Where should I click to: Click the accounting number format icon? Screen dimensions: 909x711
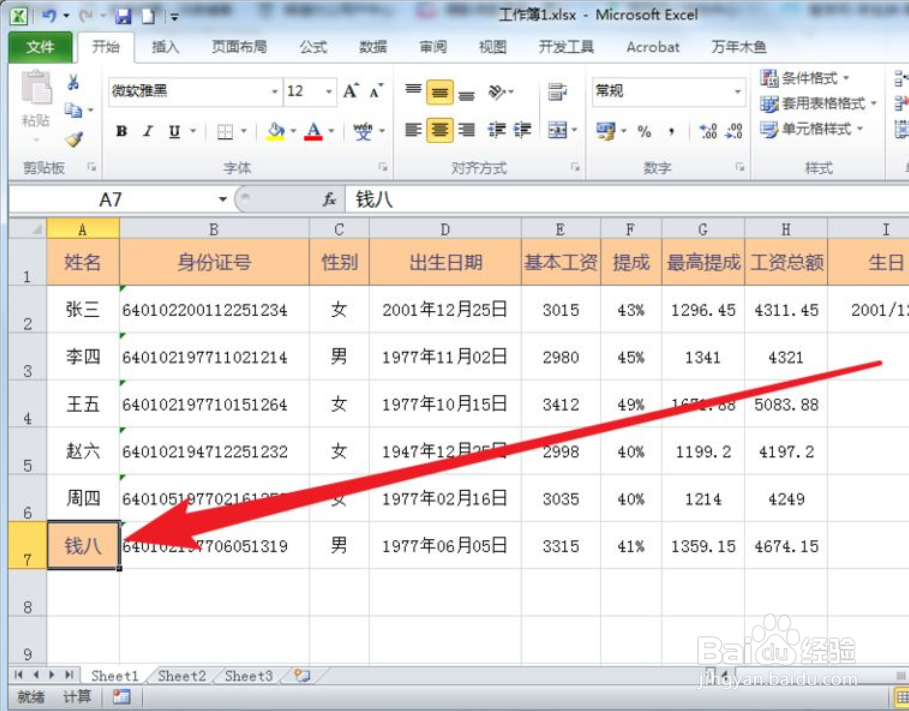click(x=606, y=131)
